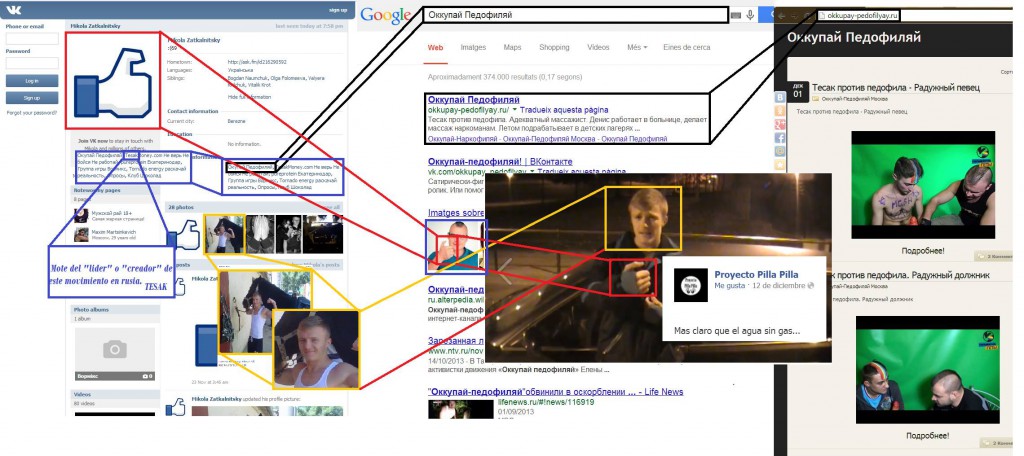Switch to the Web tab
This screenshot has width=1024, height=456.
click(436, 48)
